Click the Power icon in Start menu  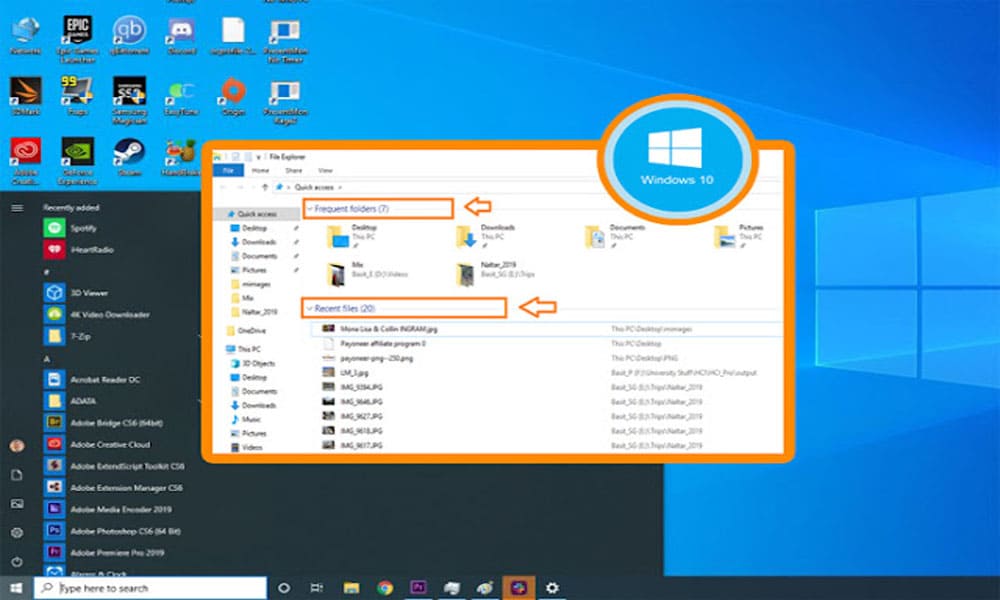click(17, 562)
